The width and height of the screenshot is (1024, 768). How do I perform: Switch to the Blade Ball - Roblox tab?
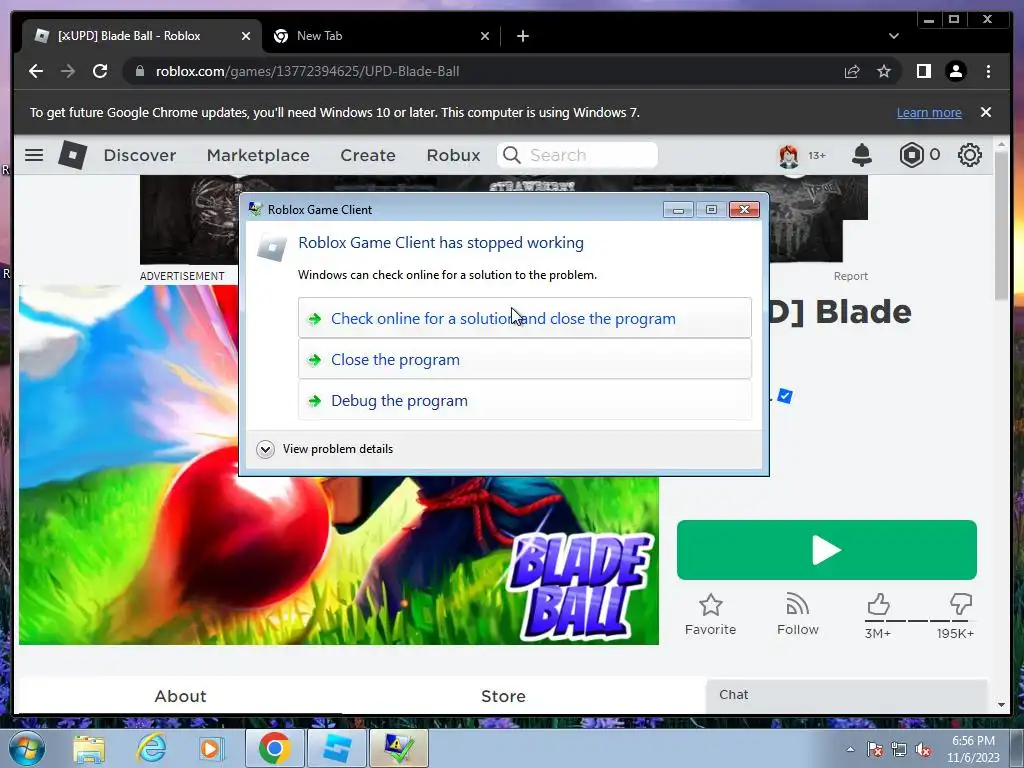pyautogui.click(x=141, y=36)
